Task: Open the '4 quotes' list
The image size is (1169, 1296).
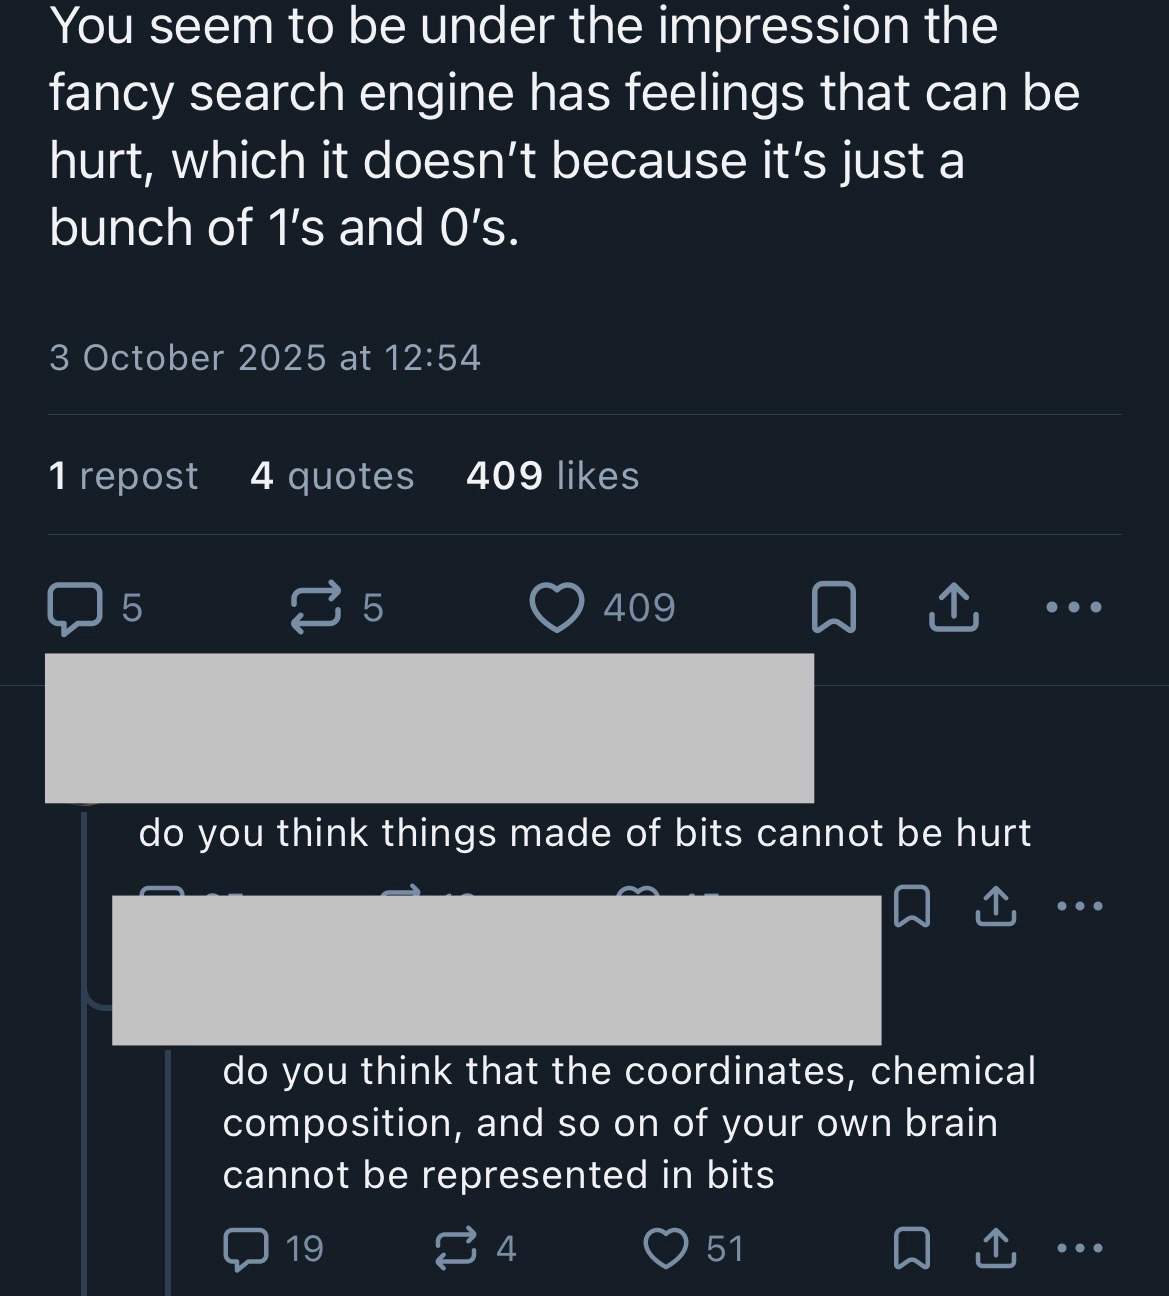Action: coord(332,476)
